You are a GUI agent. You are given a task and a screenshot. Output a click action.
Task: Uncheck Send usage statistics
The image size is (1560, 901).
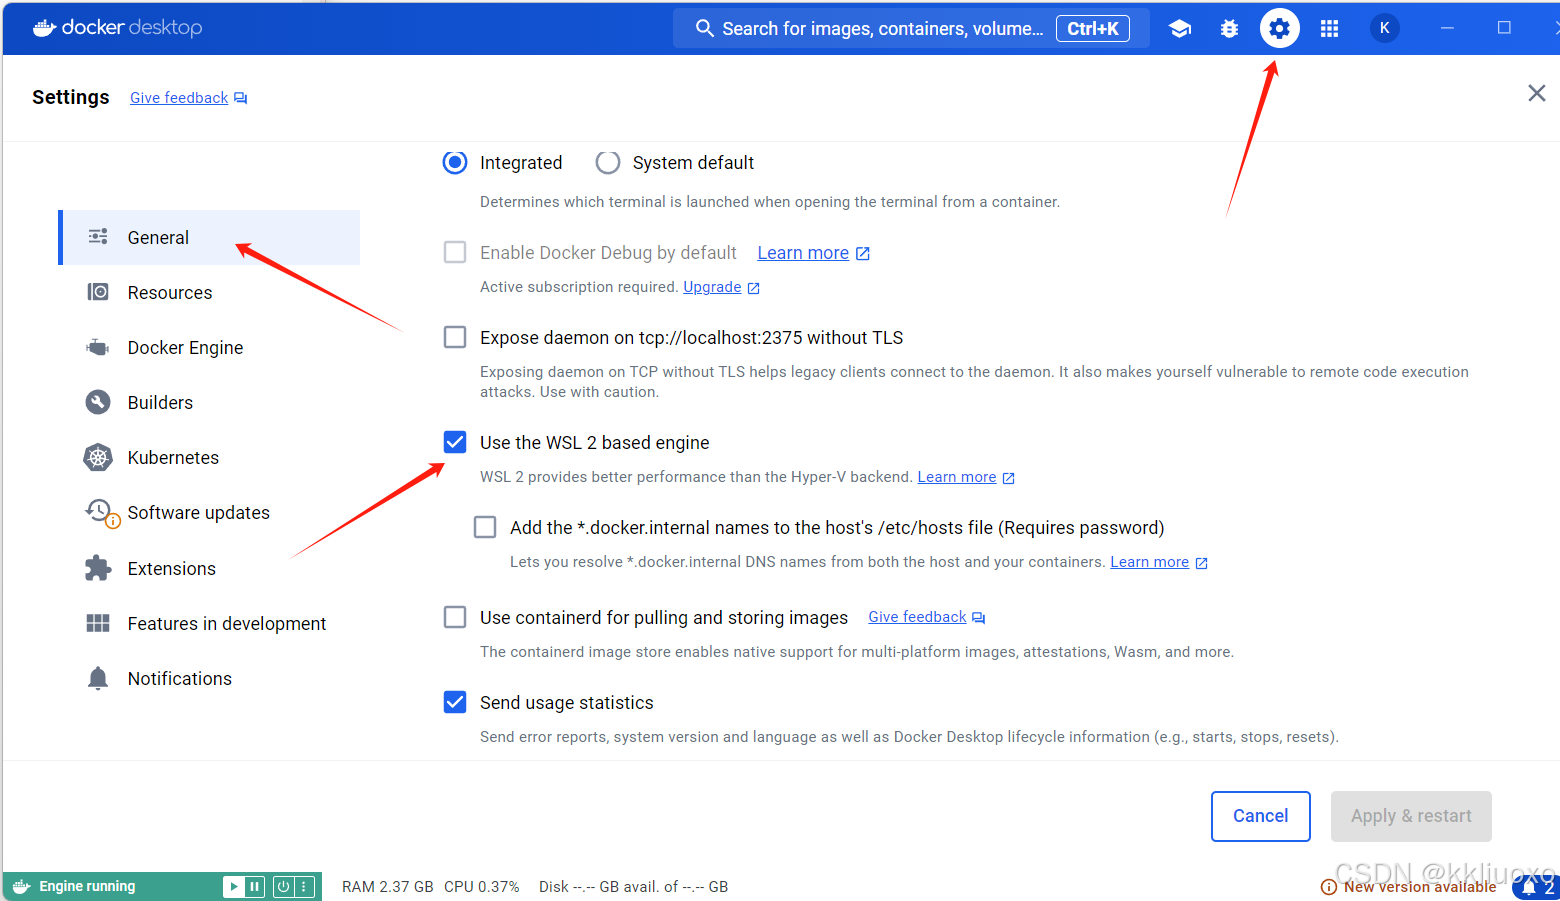coord(455,702)
